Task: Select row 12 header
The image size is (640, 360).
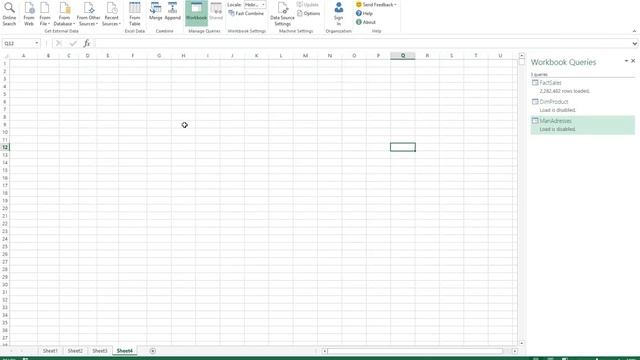Action: pos(5,147)
